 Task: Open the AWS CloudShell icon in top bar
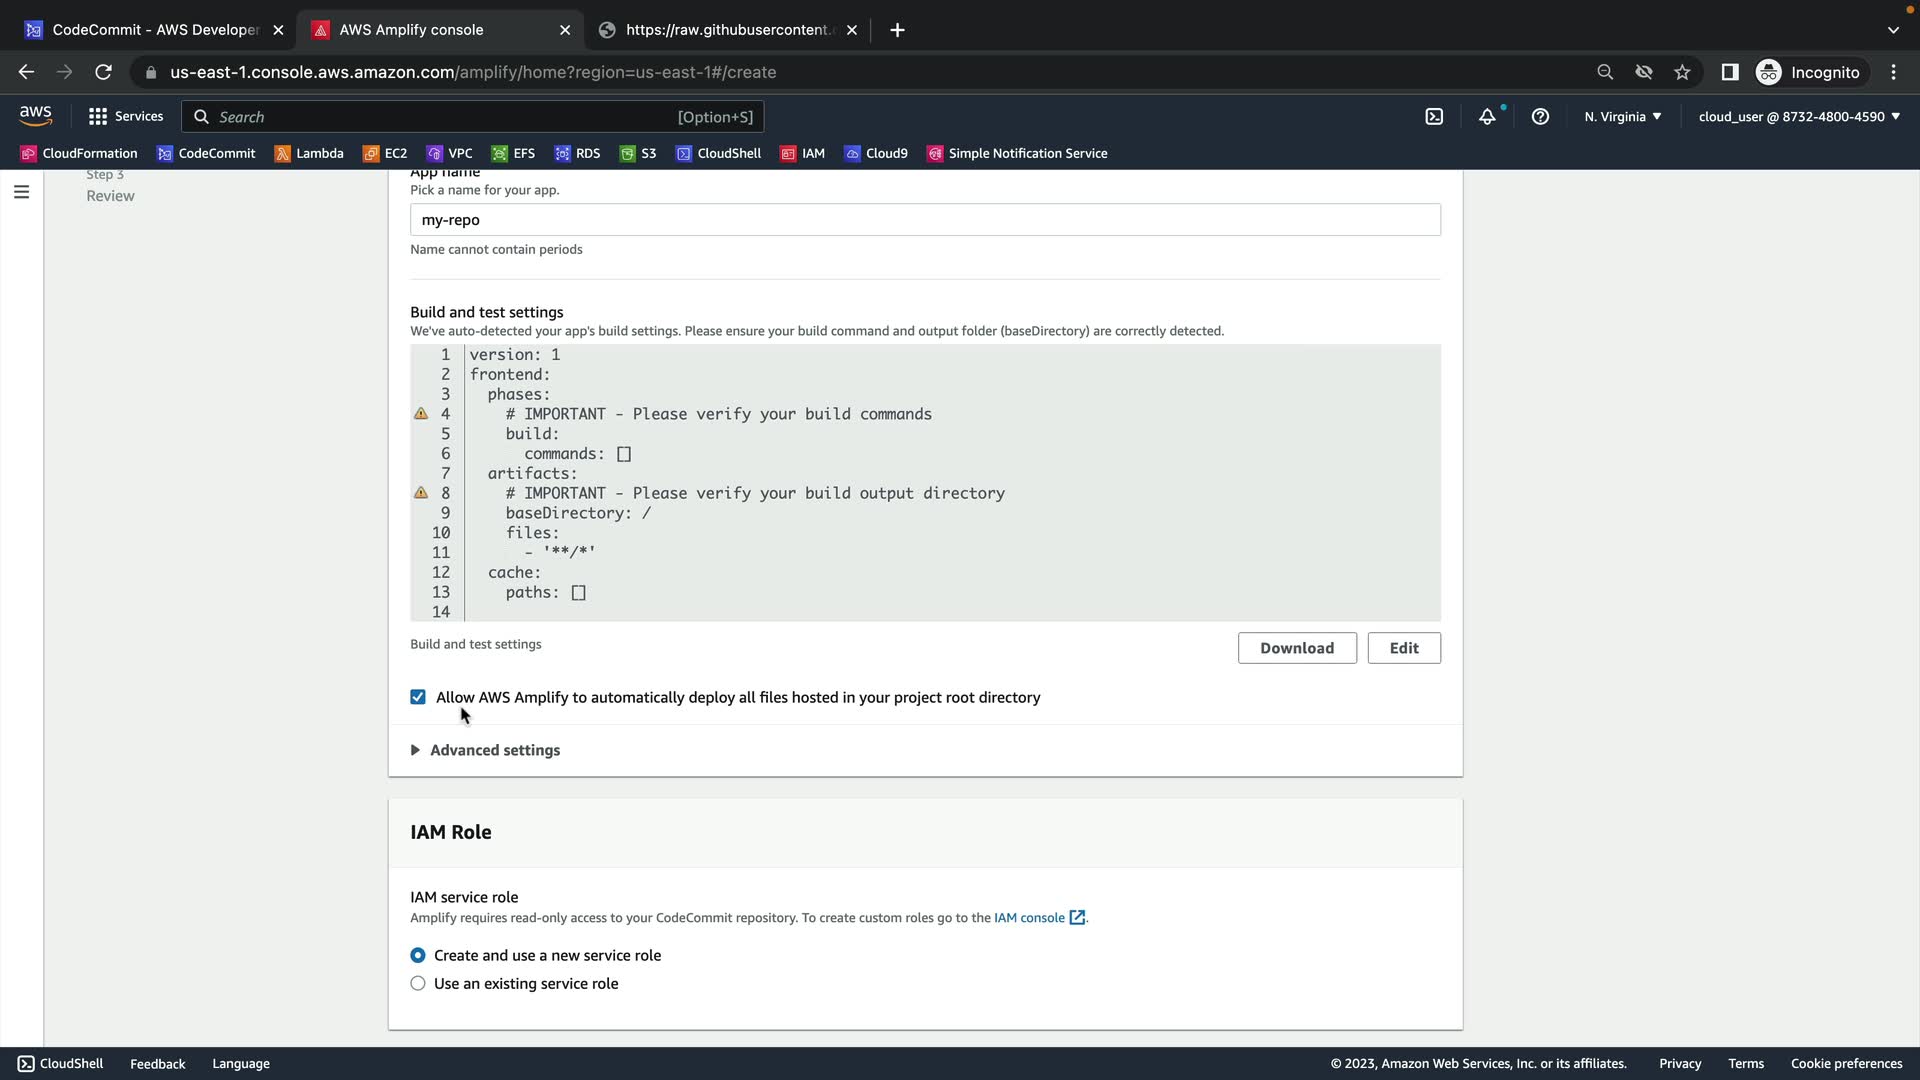point(1434,117)
